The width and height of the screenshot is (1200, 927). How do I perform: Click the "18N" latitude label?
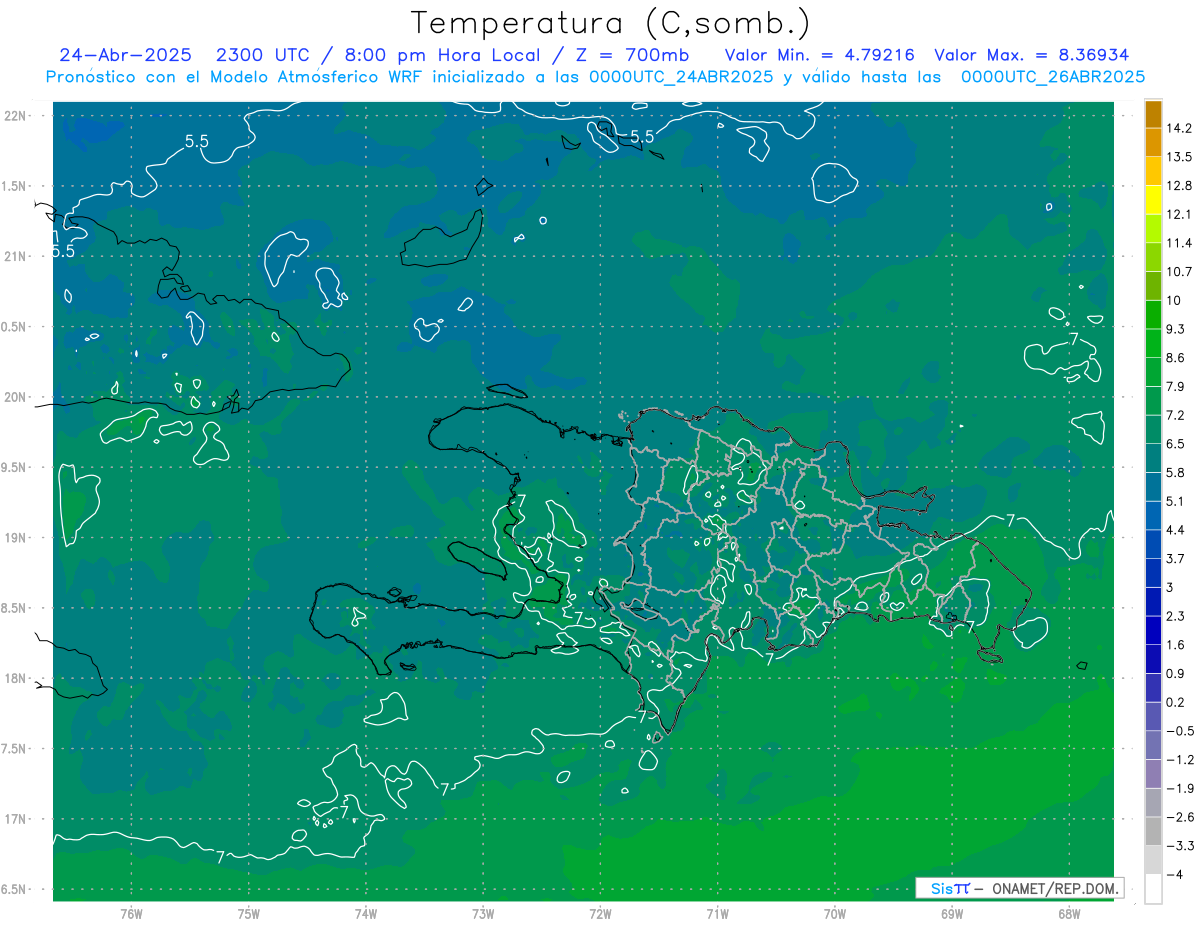click(x=16, y=679)
